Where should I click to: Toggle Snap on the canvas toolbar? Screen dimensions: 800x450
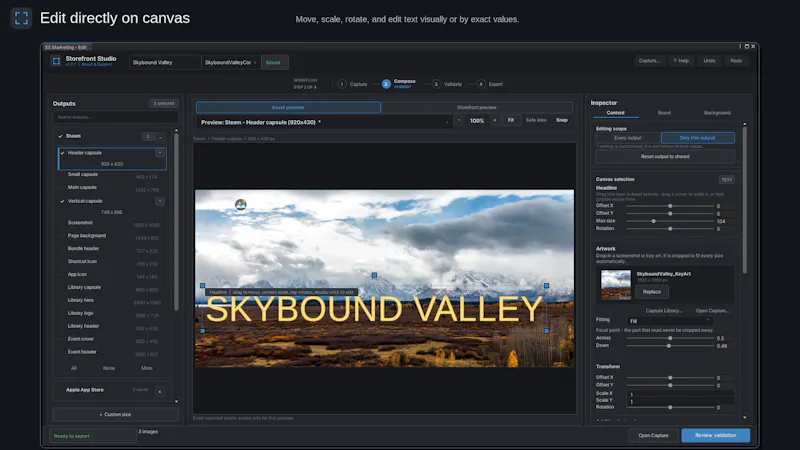tap(562, 120)
